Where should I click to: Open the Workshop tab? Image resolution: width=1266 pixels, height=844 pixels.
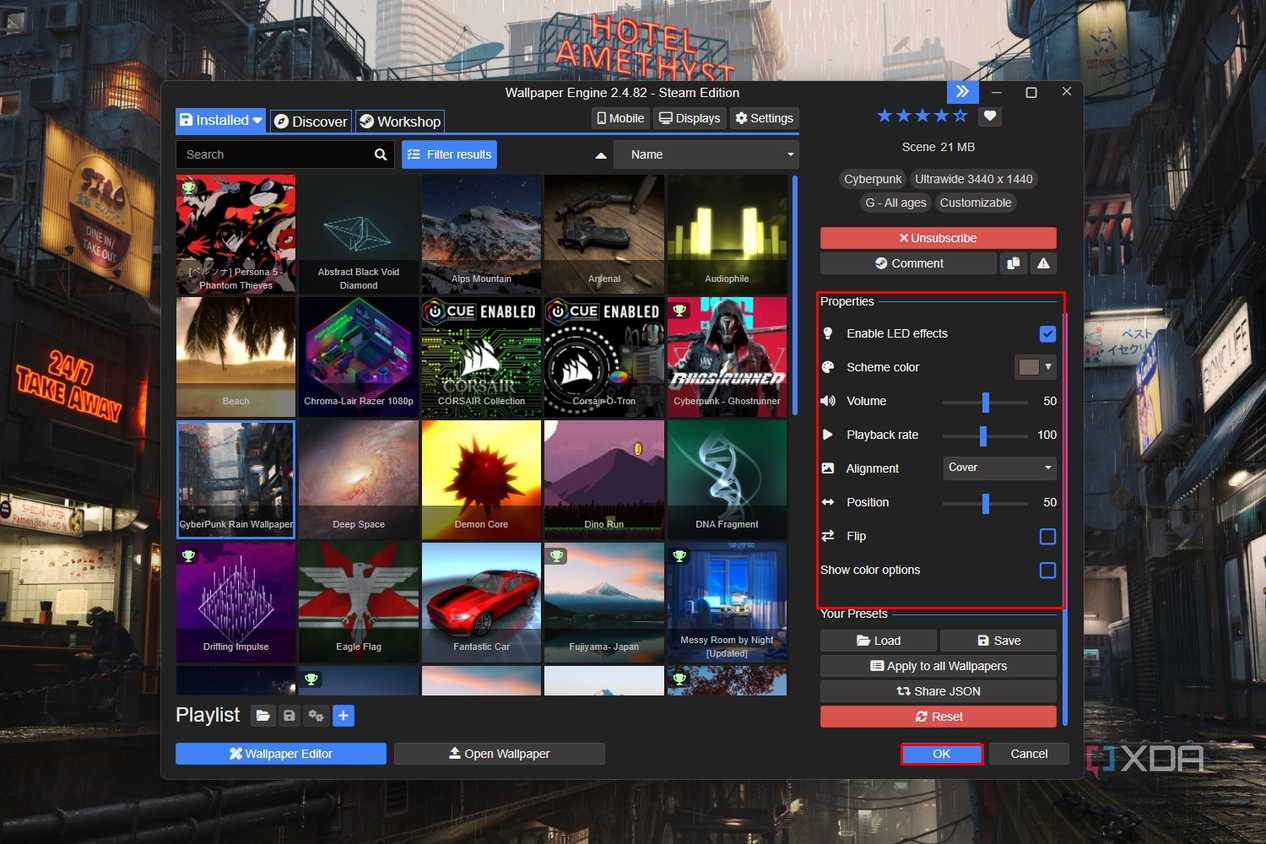tap(400, 121)
